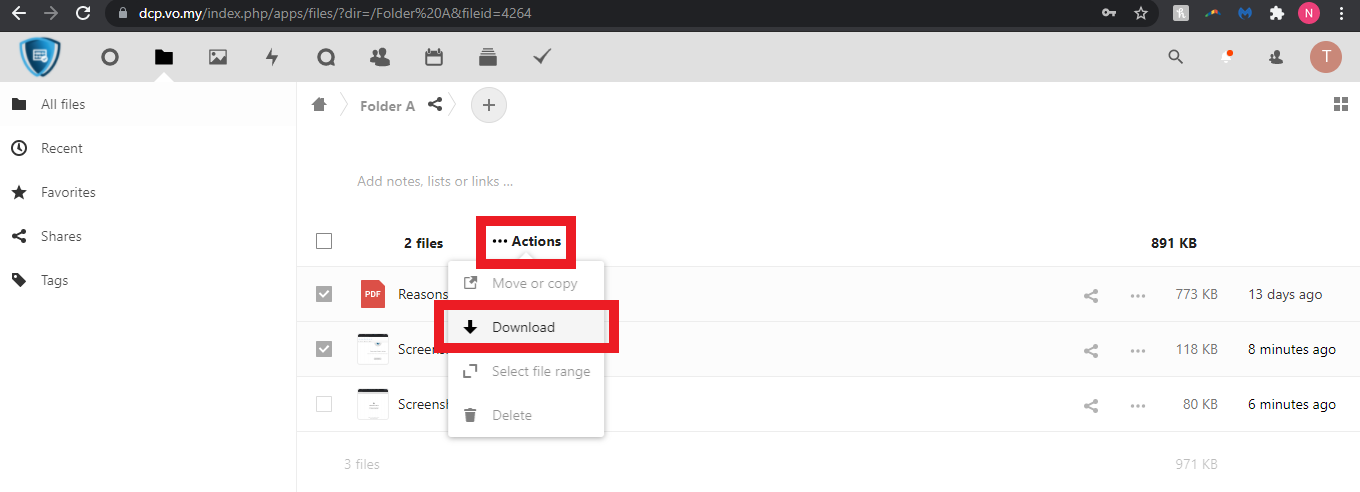This screenshot has height=492, width=1360.
Task: Open the Photos app icon in top bar
Action: [218, 57]
